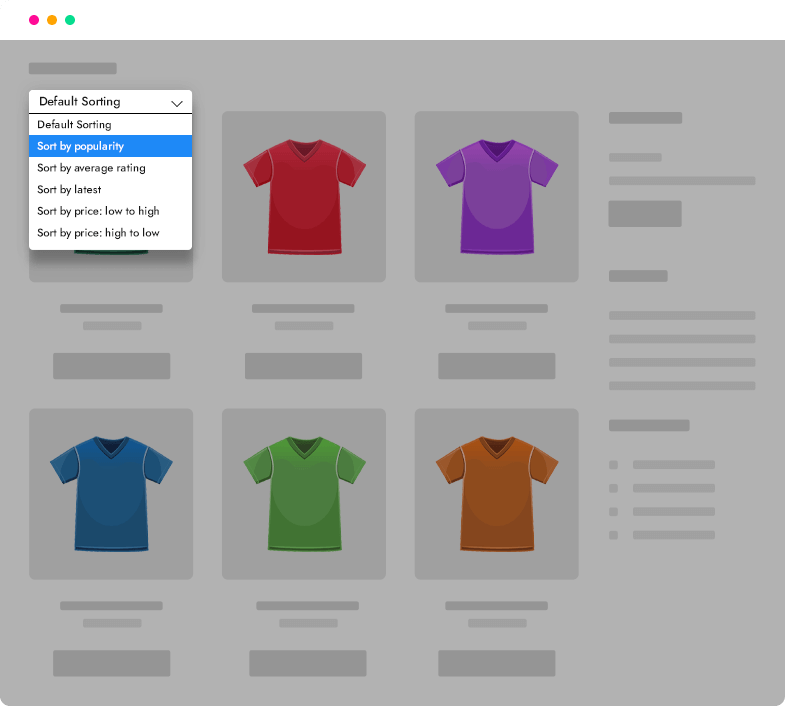Click the button under the red t-shirt

tap(303, 366)
